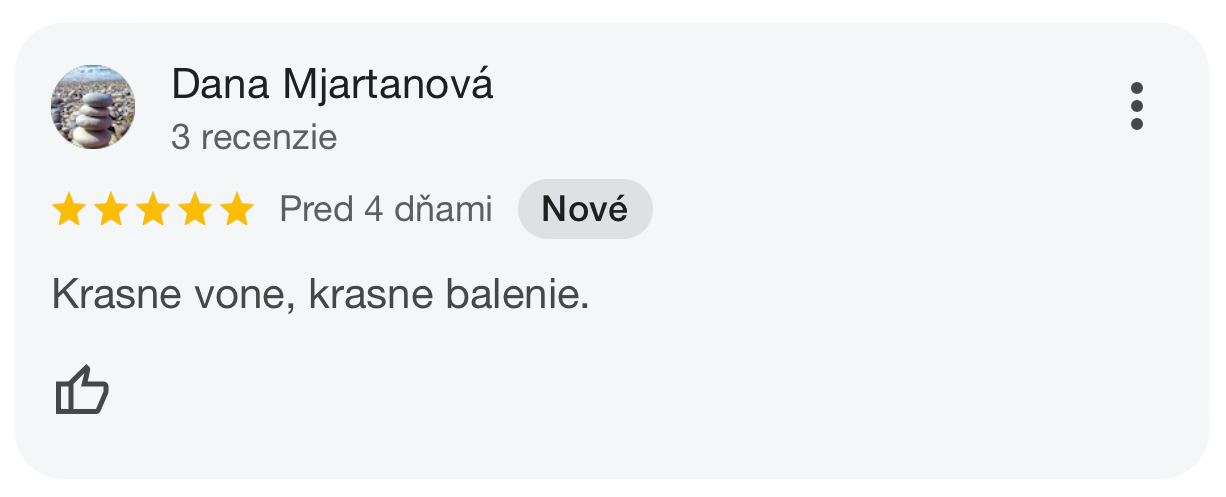Click the second yellow rating star
Viewport: 1226px width, 497px height.
(110, 210)
